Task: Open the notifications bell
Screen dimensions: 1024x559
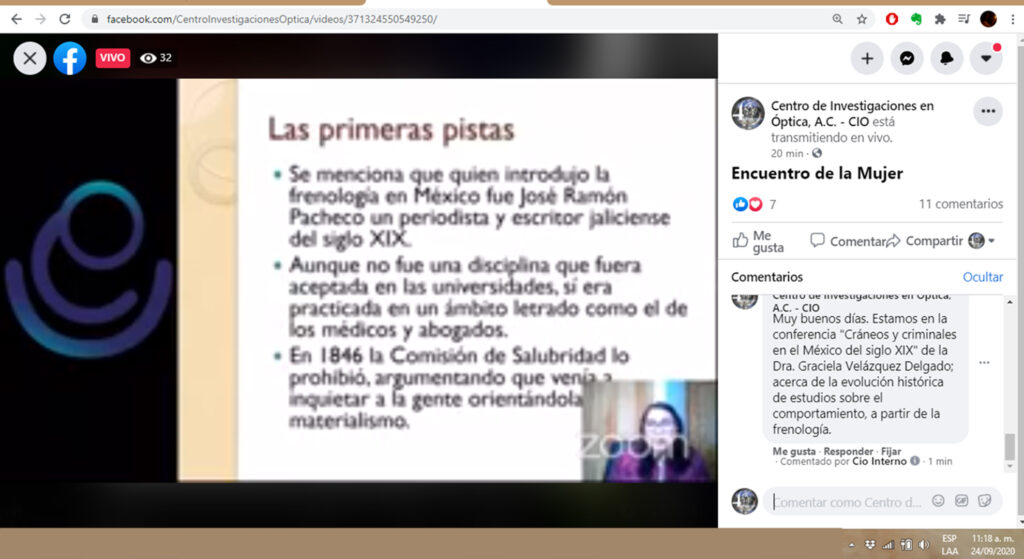Action: tap(946, 59)
